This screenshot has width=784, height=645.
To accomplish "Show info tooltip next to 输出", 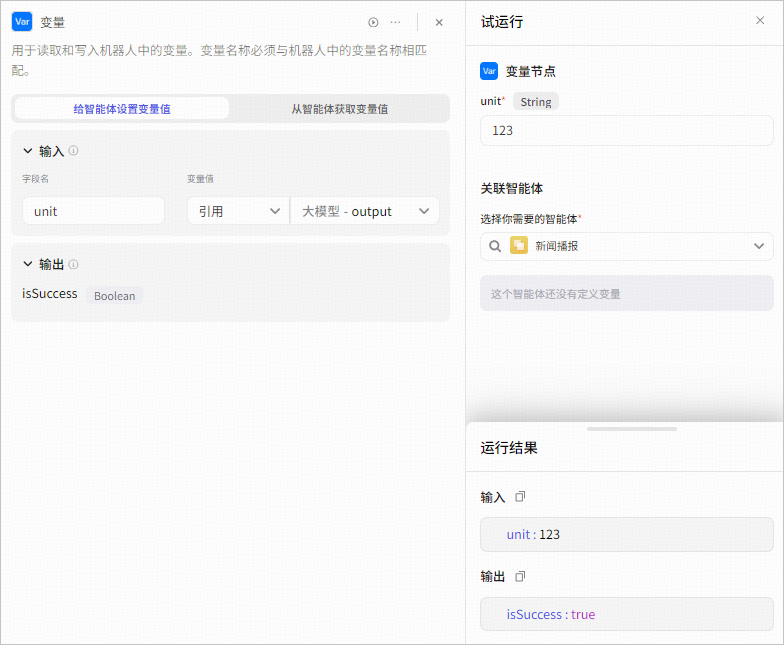I will click(74, 264).
